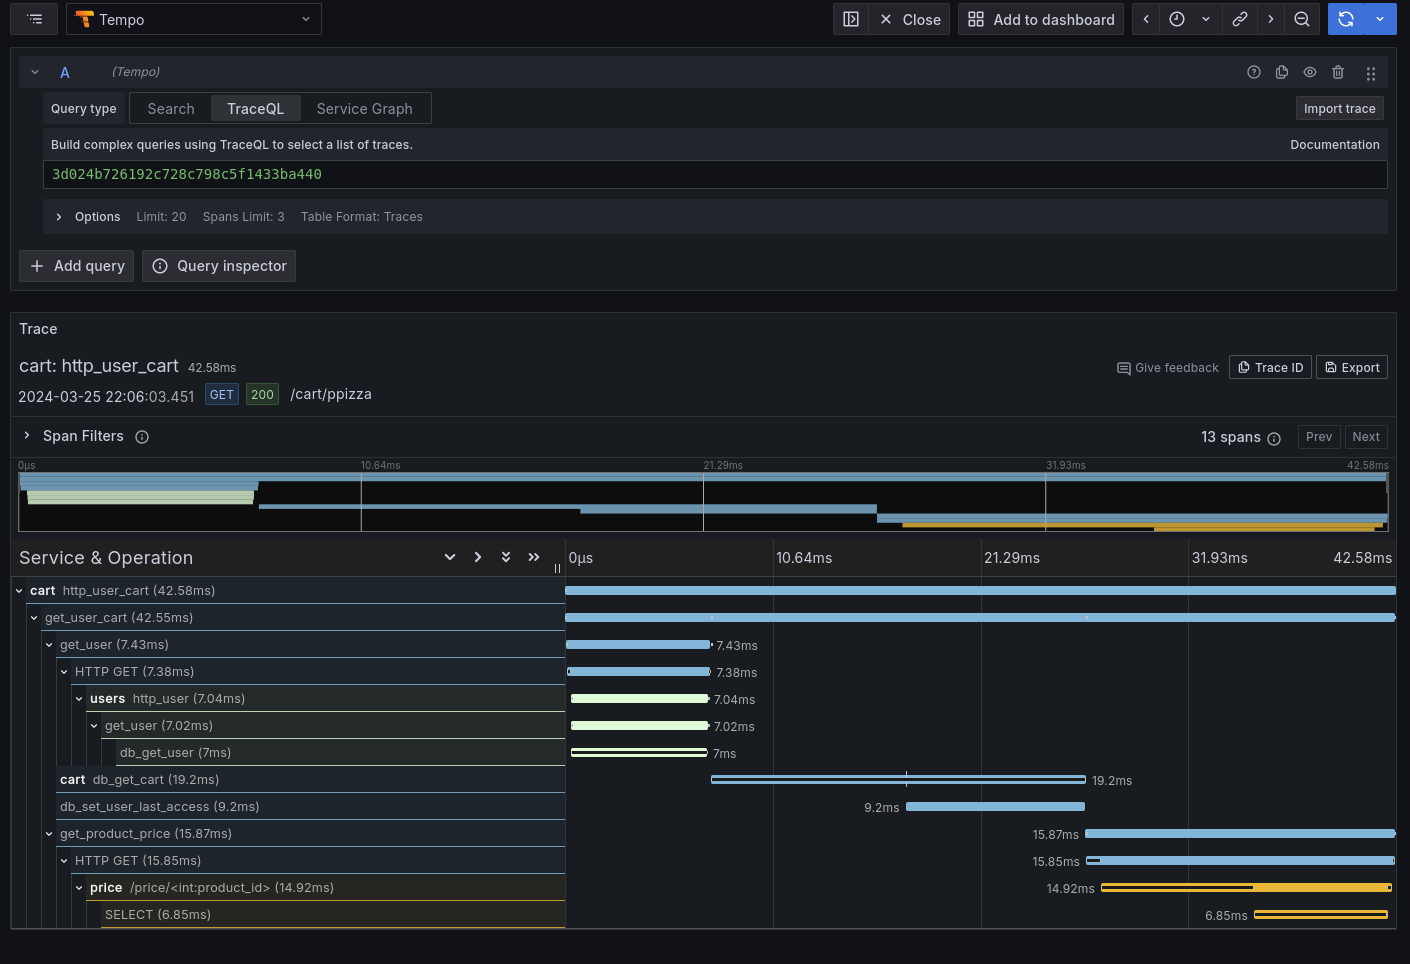Collapse one level of spans chevron right
The image size is (1410, 964).
(x=478, y=557)
